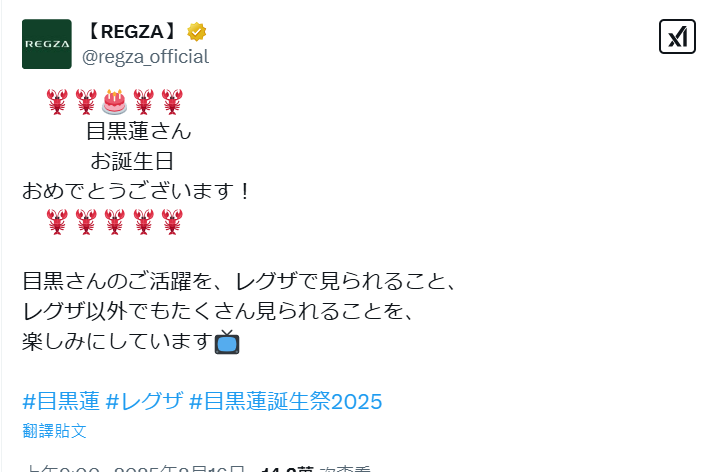Viewport: 707px width, 472px height.
Task: Click the post timestamp at the bottom
Action: [135, 468]
